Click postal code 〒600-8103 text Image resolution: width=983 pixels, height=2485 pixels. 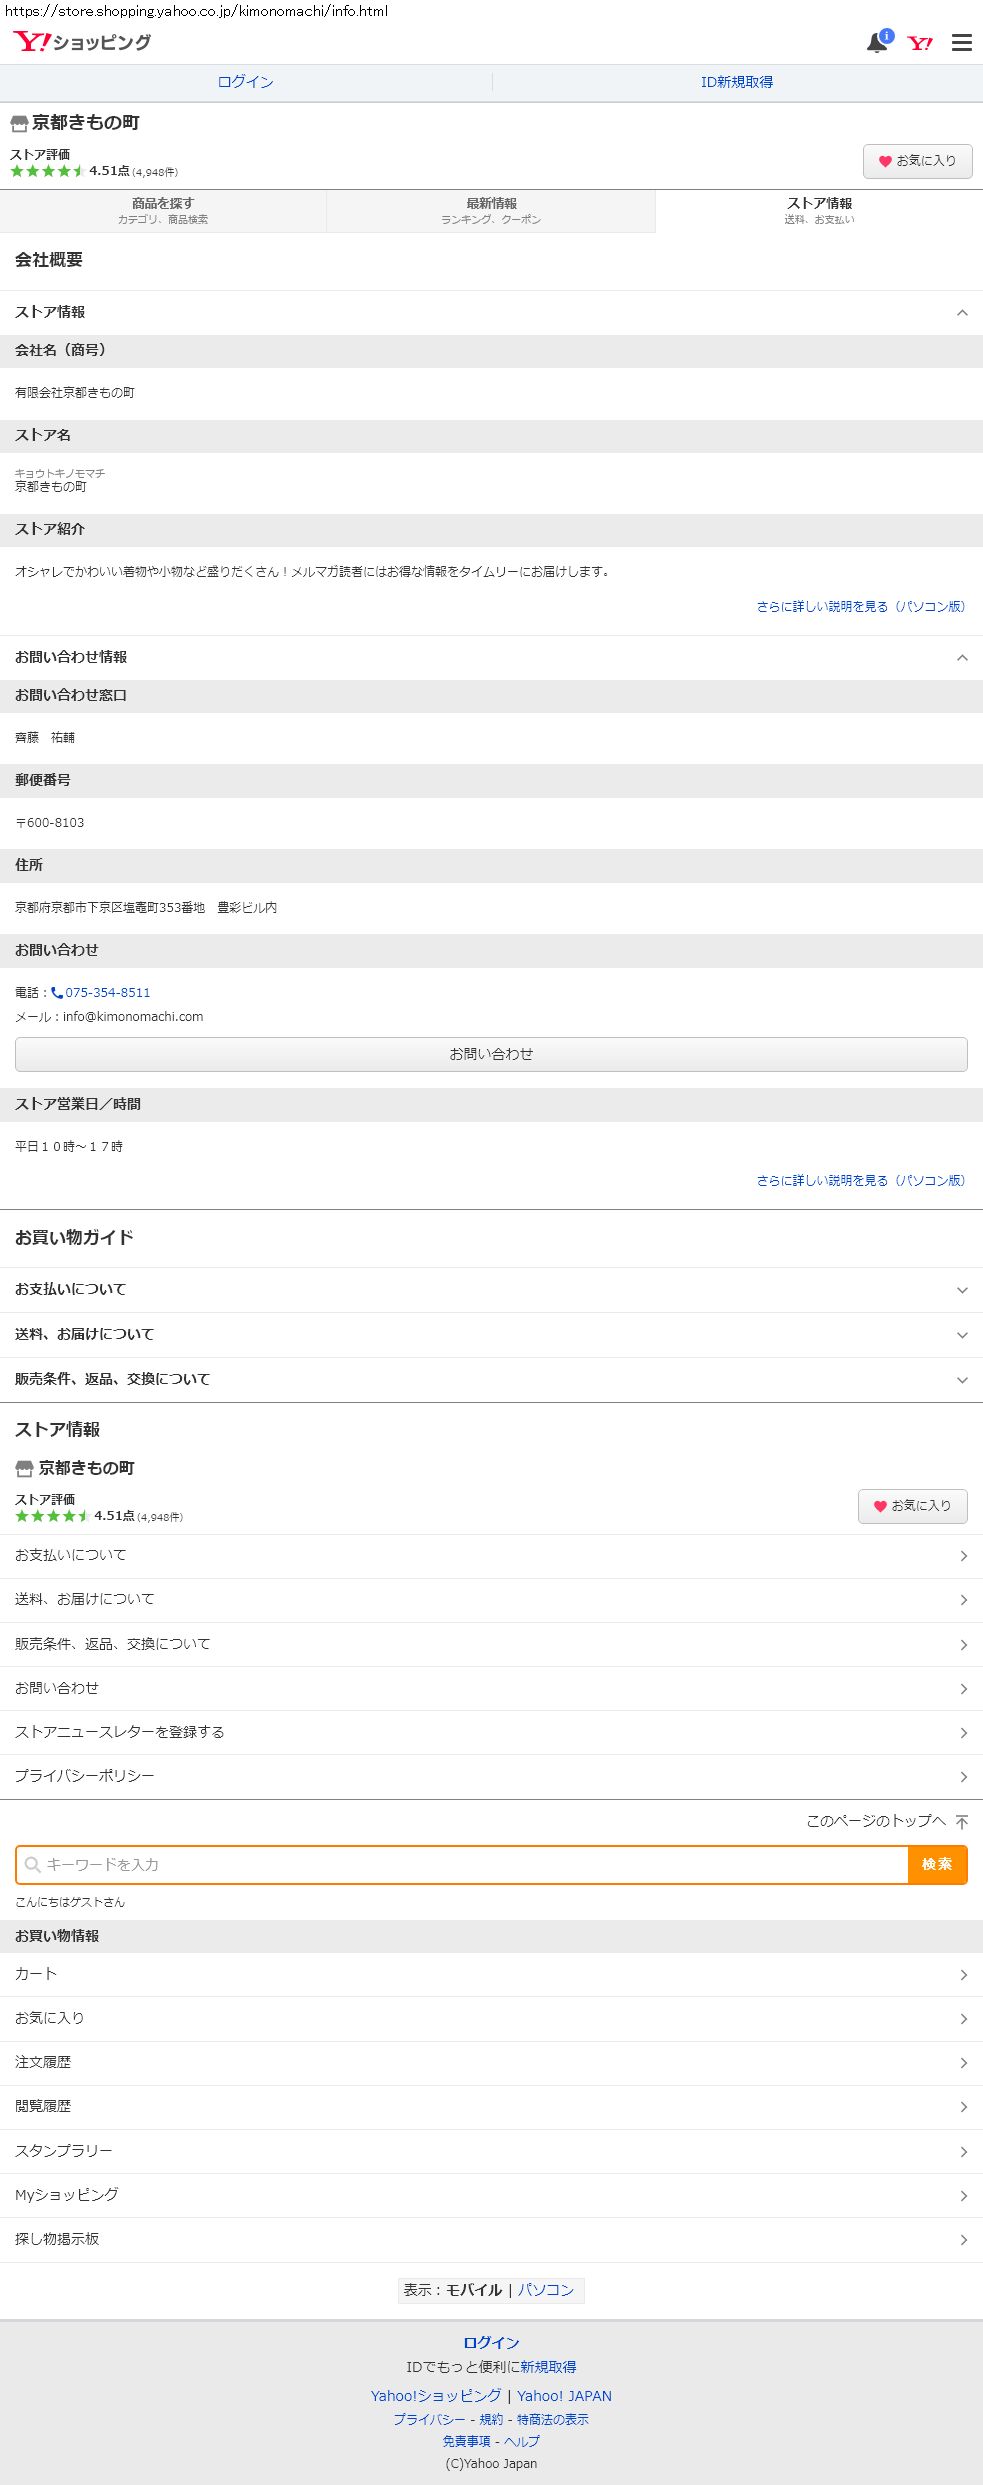pyautogui.click(x=50, y=823)
